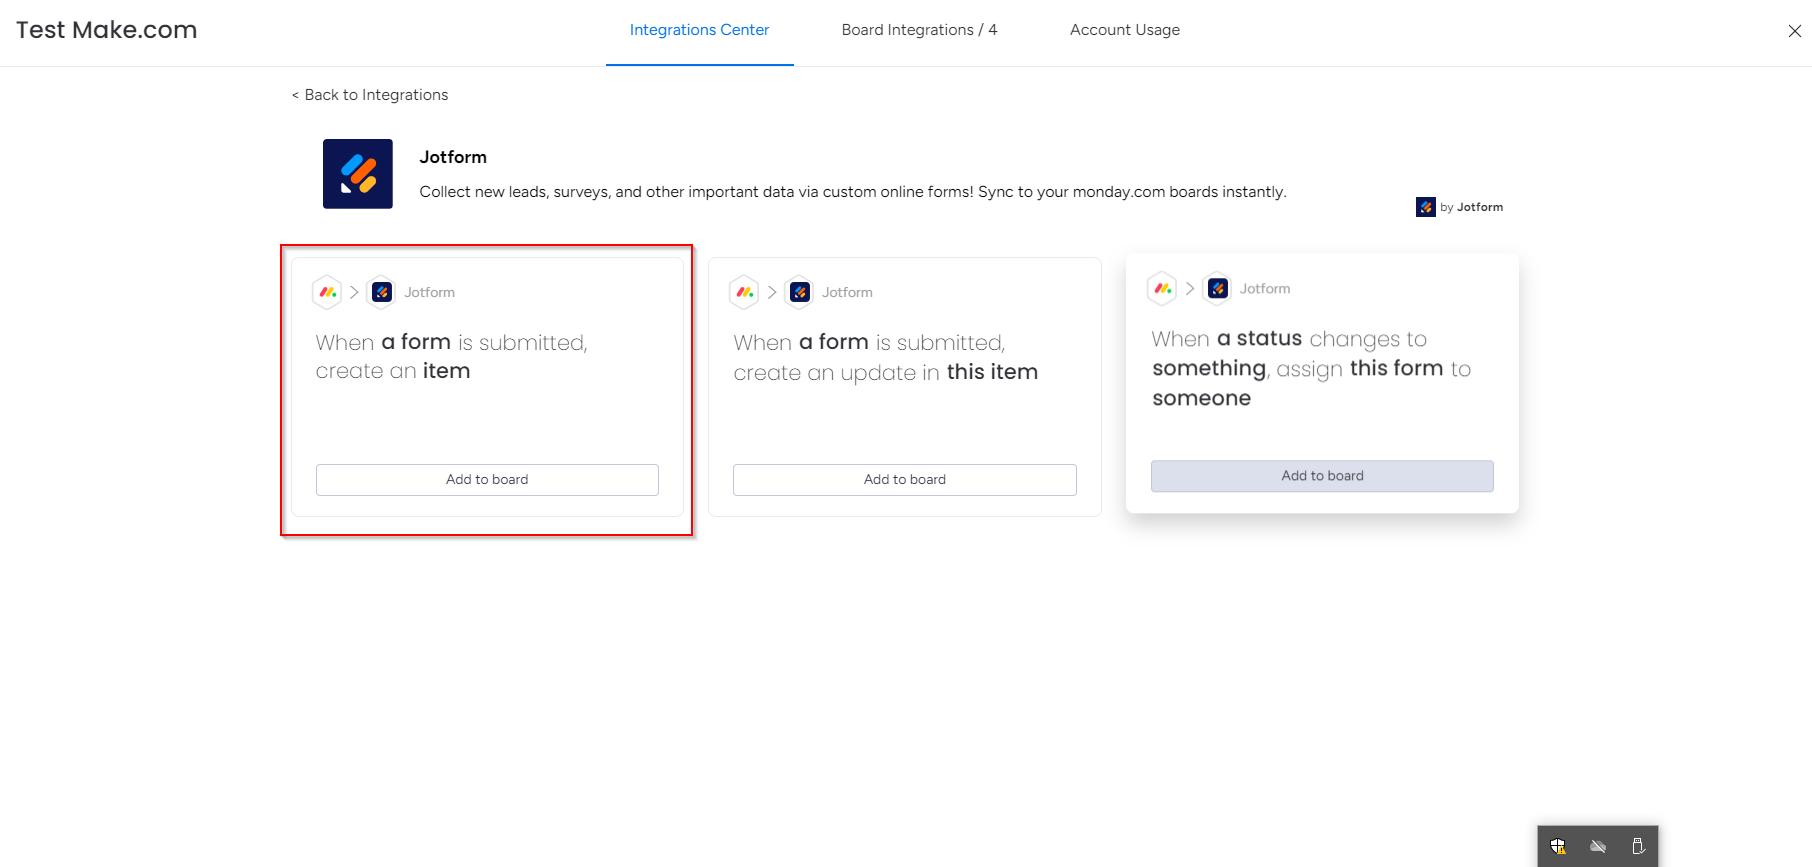
Task: Add 'create an update' recipe to board
Action: 905,480
